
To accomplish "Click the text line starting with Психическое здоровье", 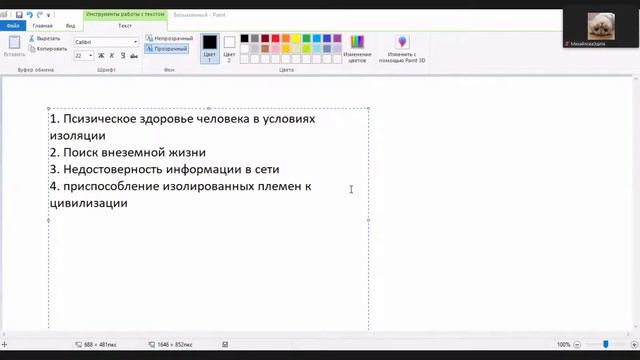I will [182, 119].
